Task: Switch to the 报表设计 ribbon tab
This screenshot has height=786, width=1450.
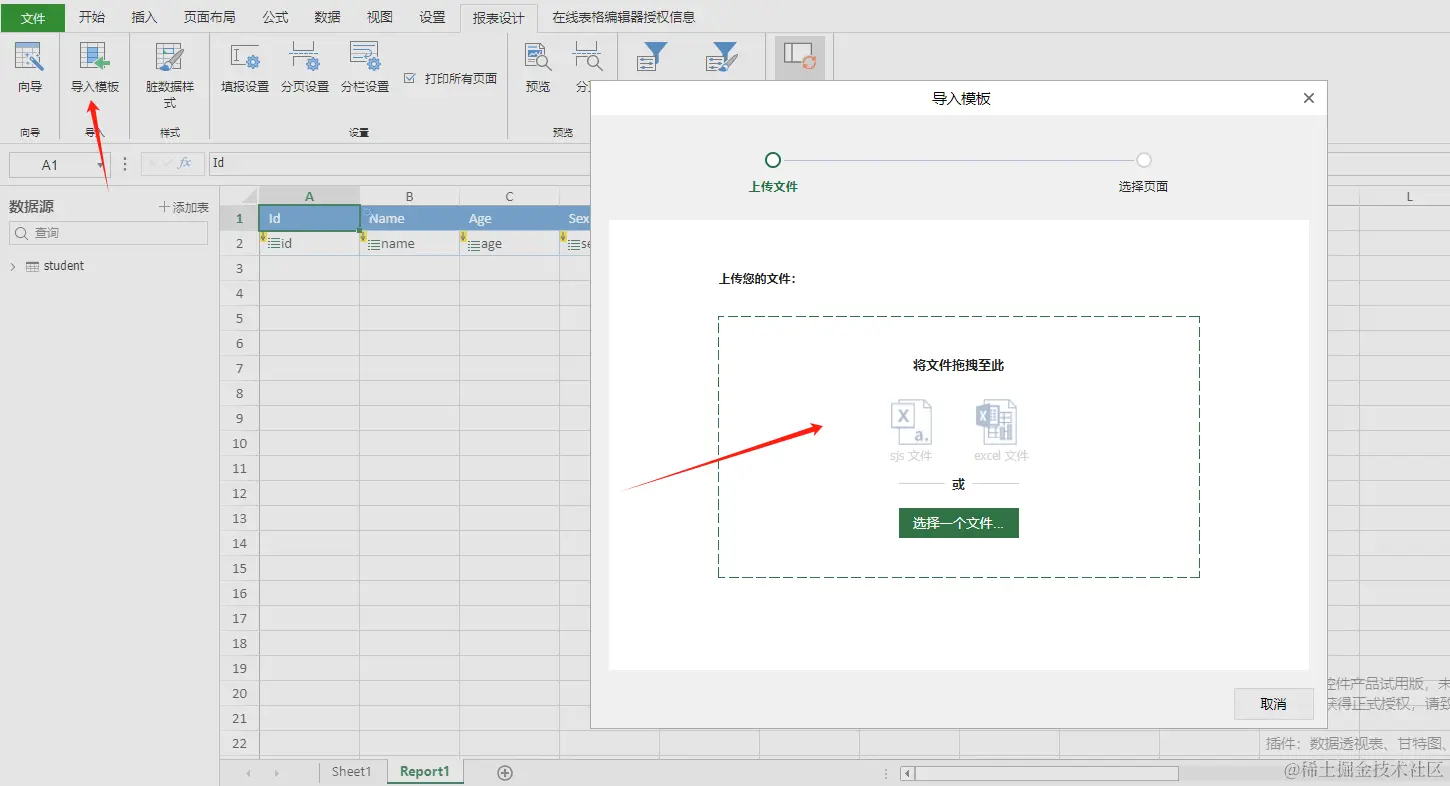Action: click(498, 17)
